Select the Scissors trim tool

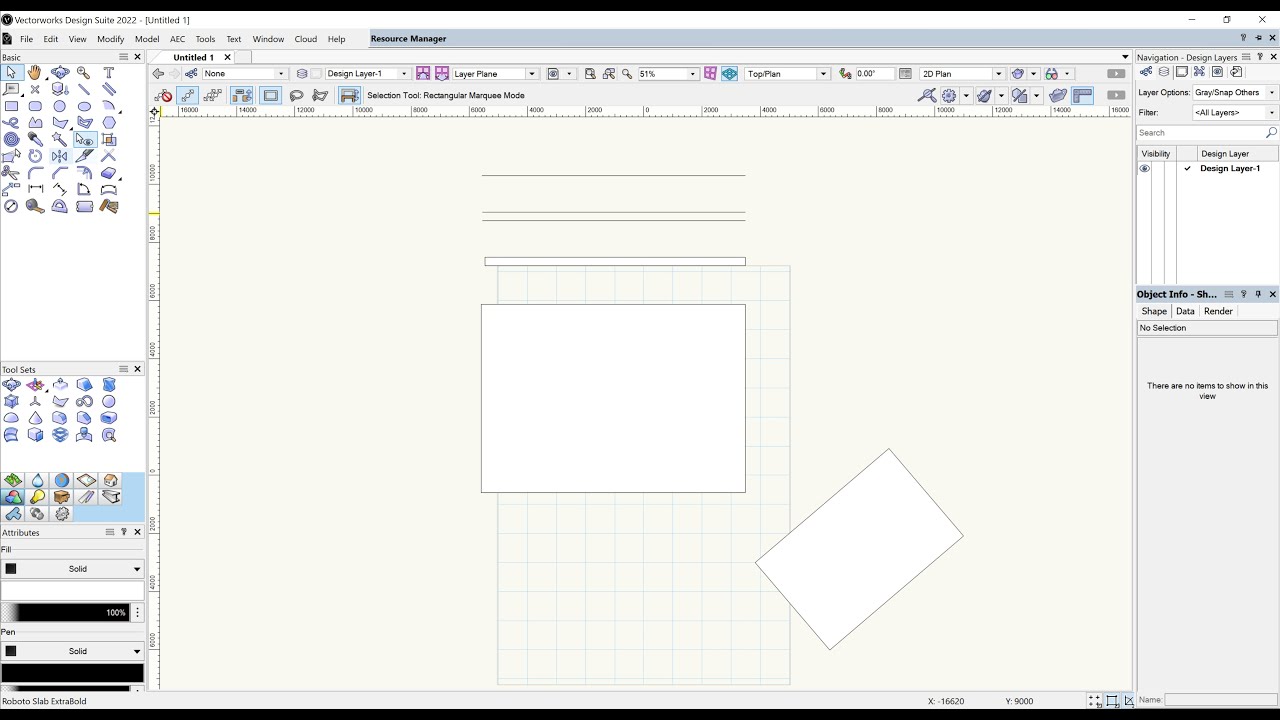11,173
